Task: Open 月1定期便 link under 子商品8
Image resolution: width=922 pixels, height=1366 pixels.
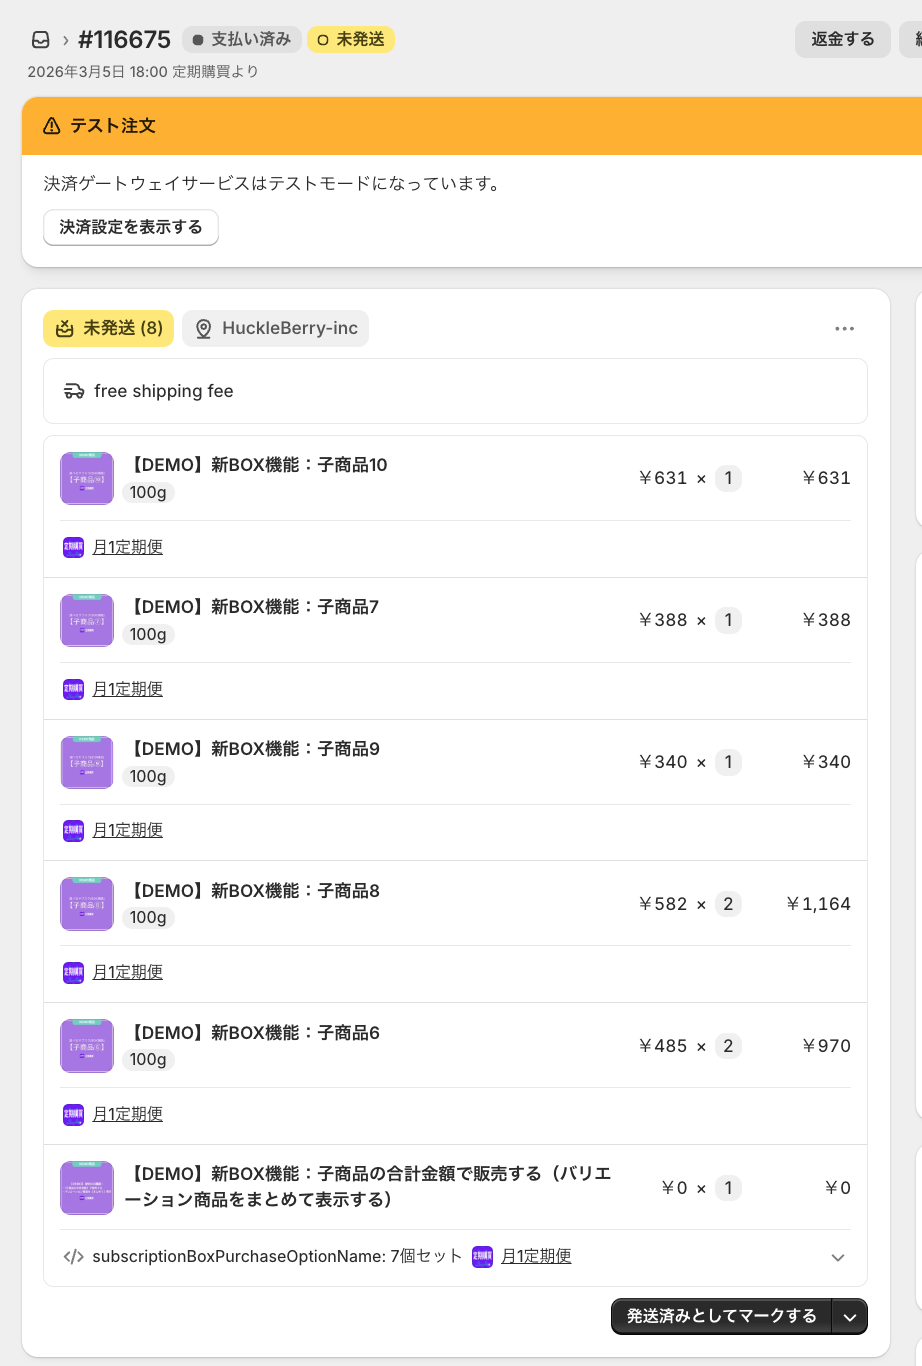Action: (127, 972)
